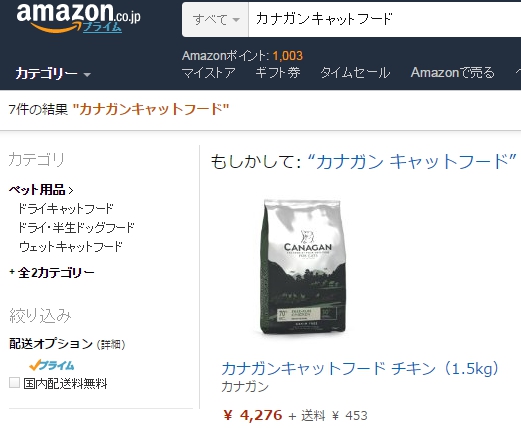Image resolution: width=521 pixels, height=428 pixels.
Task: Open the Canagan cat food product image
Action: (x=303, y=267)
